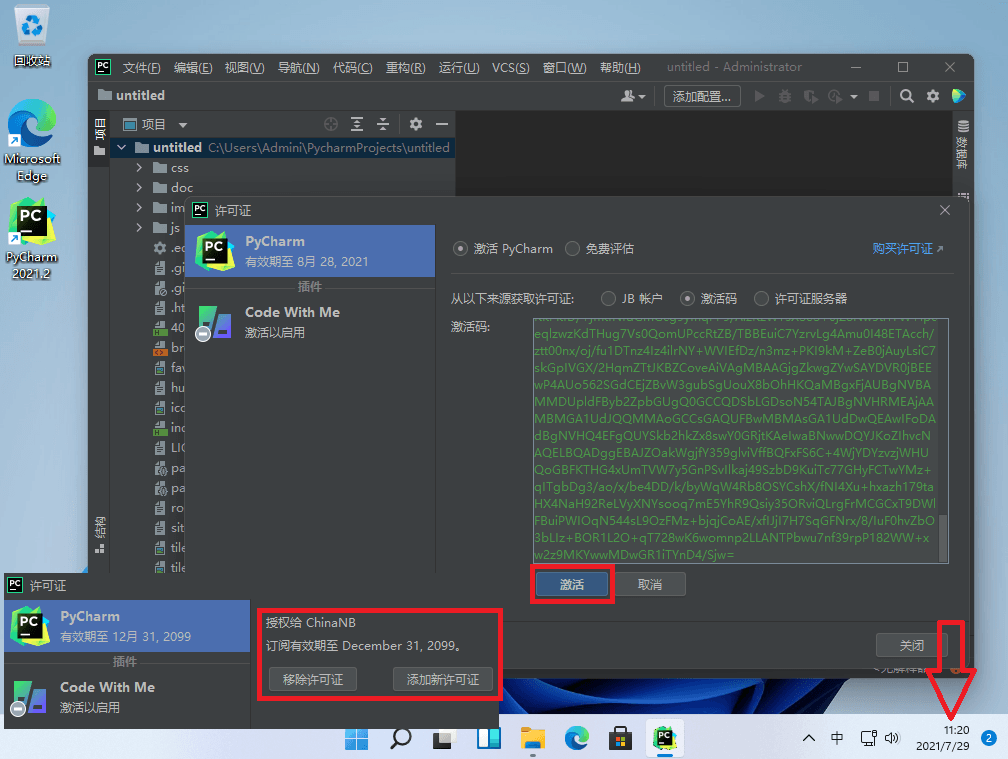Screen dimensions: 1008x759
Task: Open Window menu
Action: pos(564,67)
